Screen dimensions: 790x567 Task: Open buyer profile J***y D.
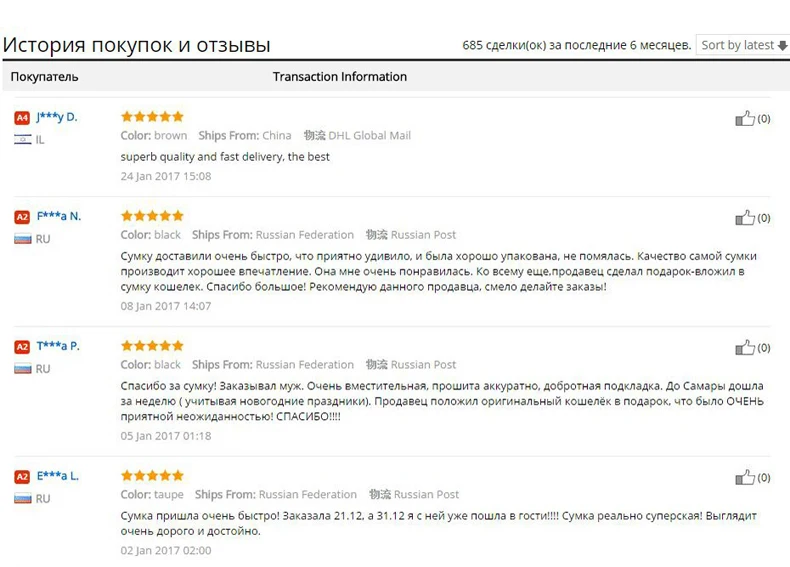57,117
